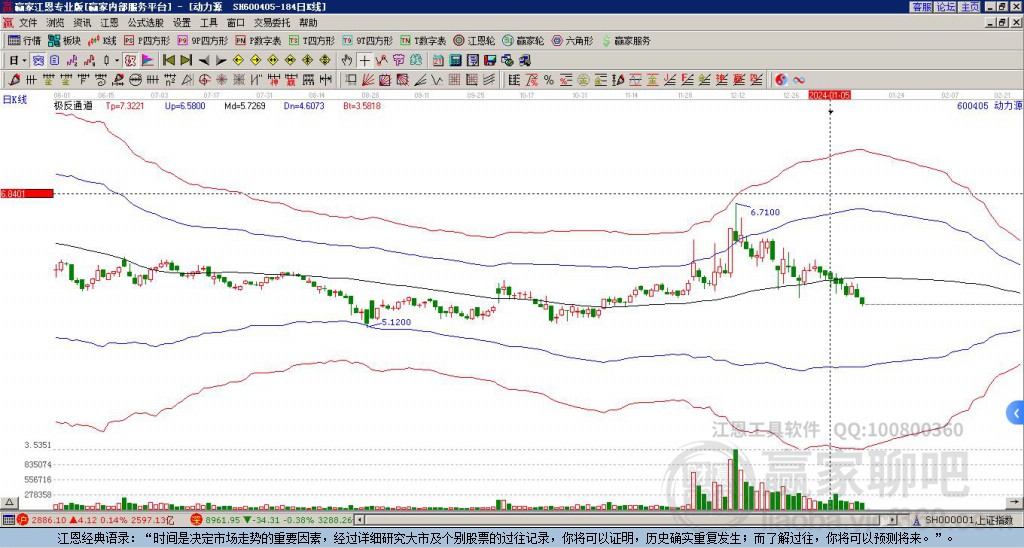Switch to K线 chart view
1024x548 pixels.
[102, 40]
